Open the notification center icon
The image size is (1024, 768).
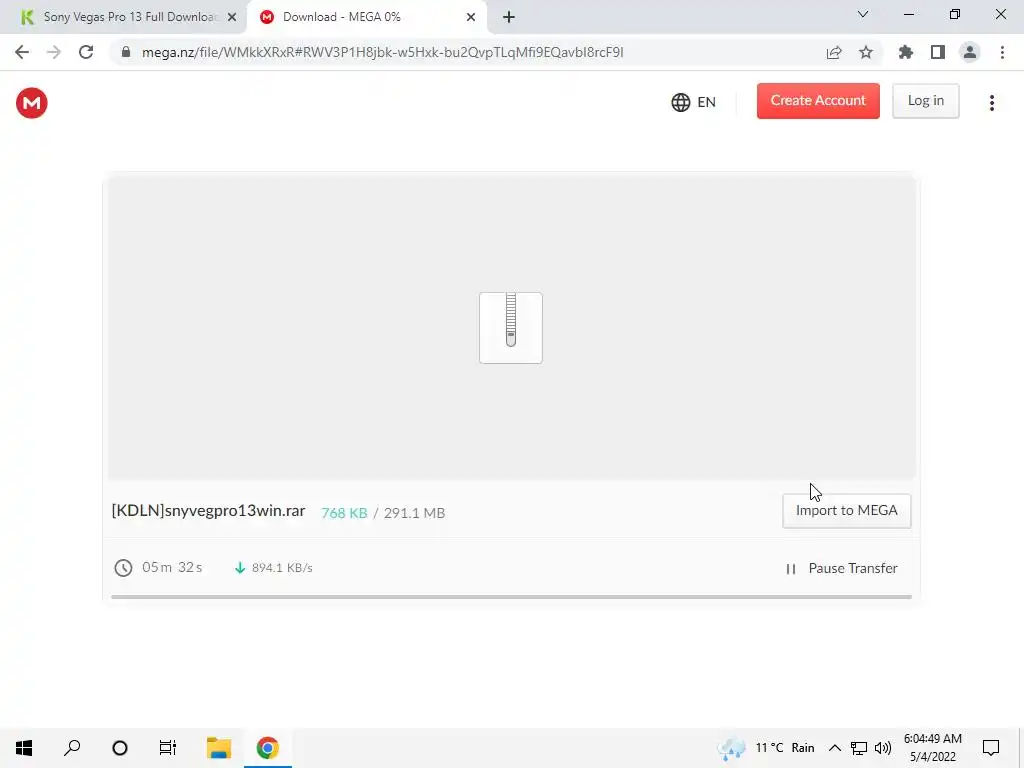pyautogui.click(x=991, y=748)
